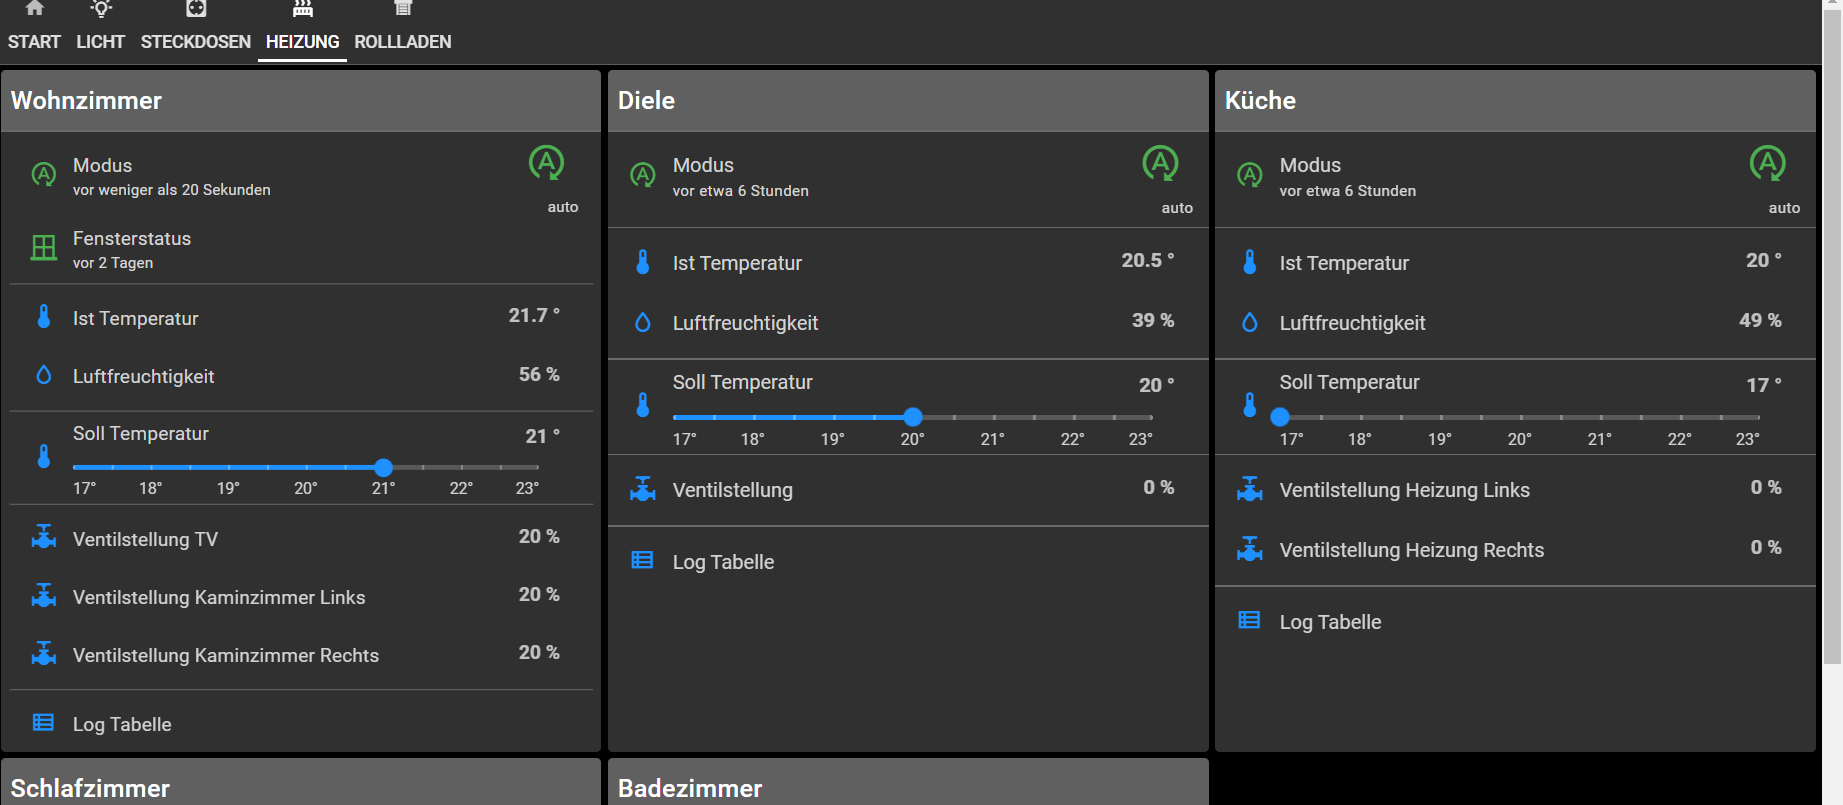Click Ventilstellung Heizung Rechts label
The image size is (1843, 805).
[1412, 550]
